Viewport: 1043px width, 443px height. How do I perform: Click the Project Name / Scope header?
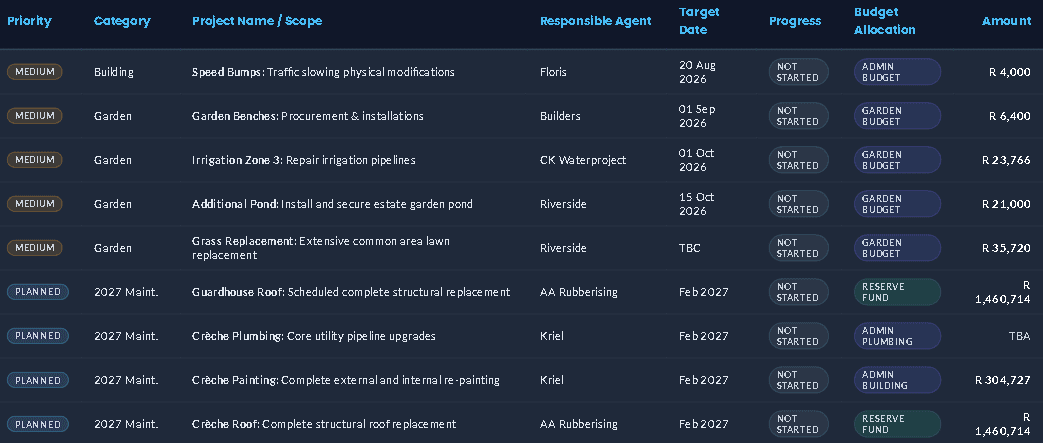click(257, 21)
